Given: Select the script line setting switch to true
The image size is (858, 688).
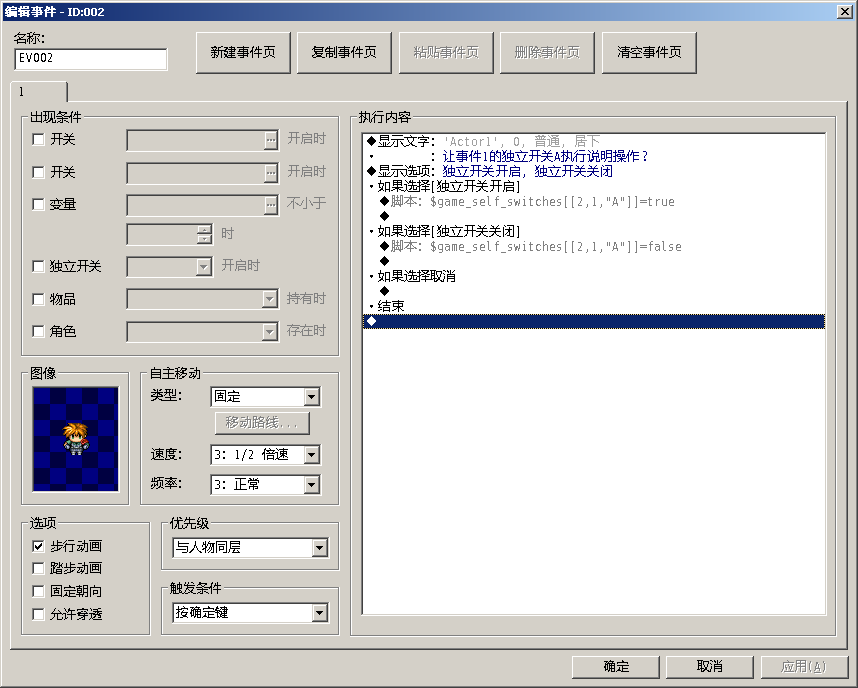Looking at the screenshot, I should (x=594, y=201).
